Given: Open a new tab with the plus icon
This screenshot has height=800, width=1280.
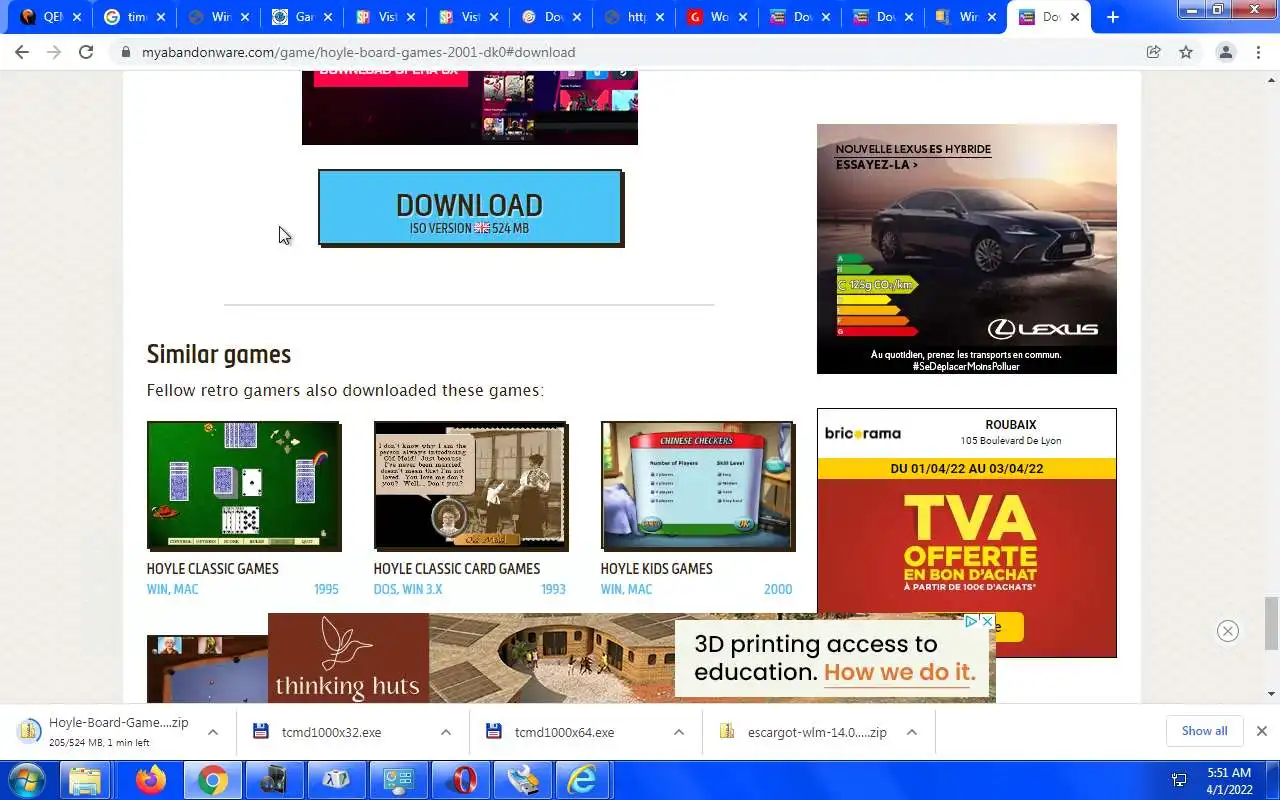Looking at the screenshot, I should pos(1112,17).
